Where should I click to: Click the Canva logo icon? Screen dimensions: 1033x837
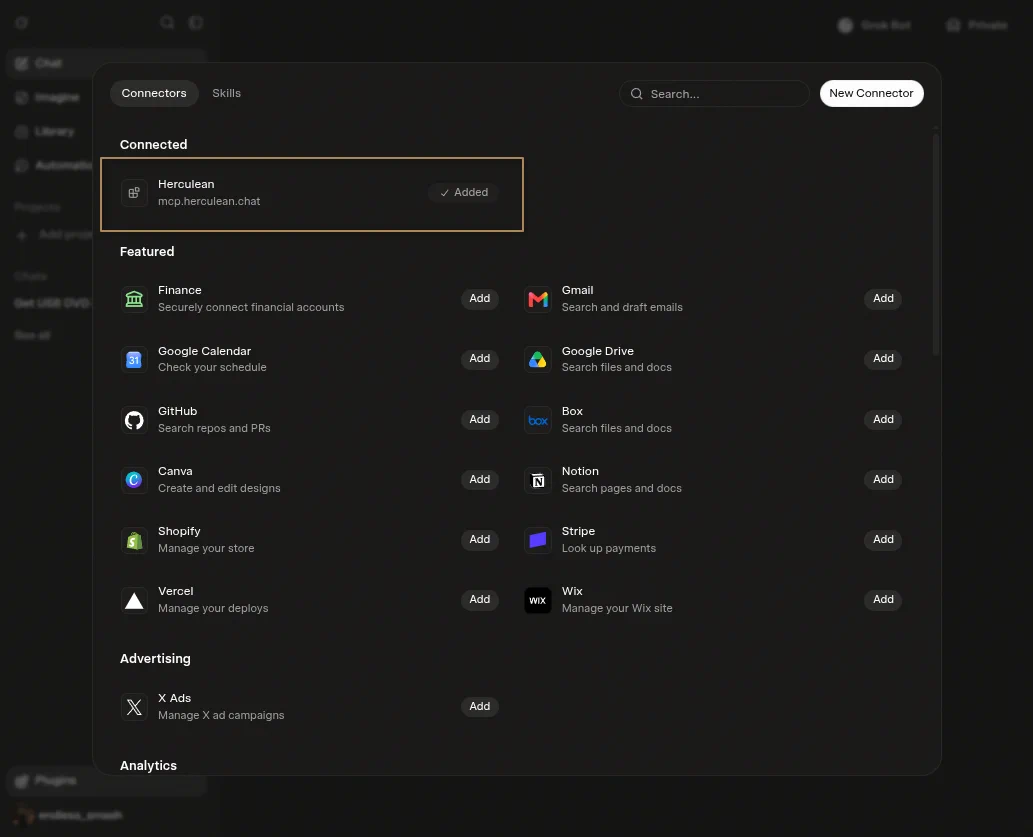134,480
